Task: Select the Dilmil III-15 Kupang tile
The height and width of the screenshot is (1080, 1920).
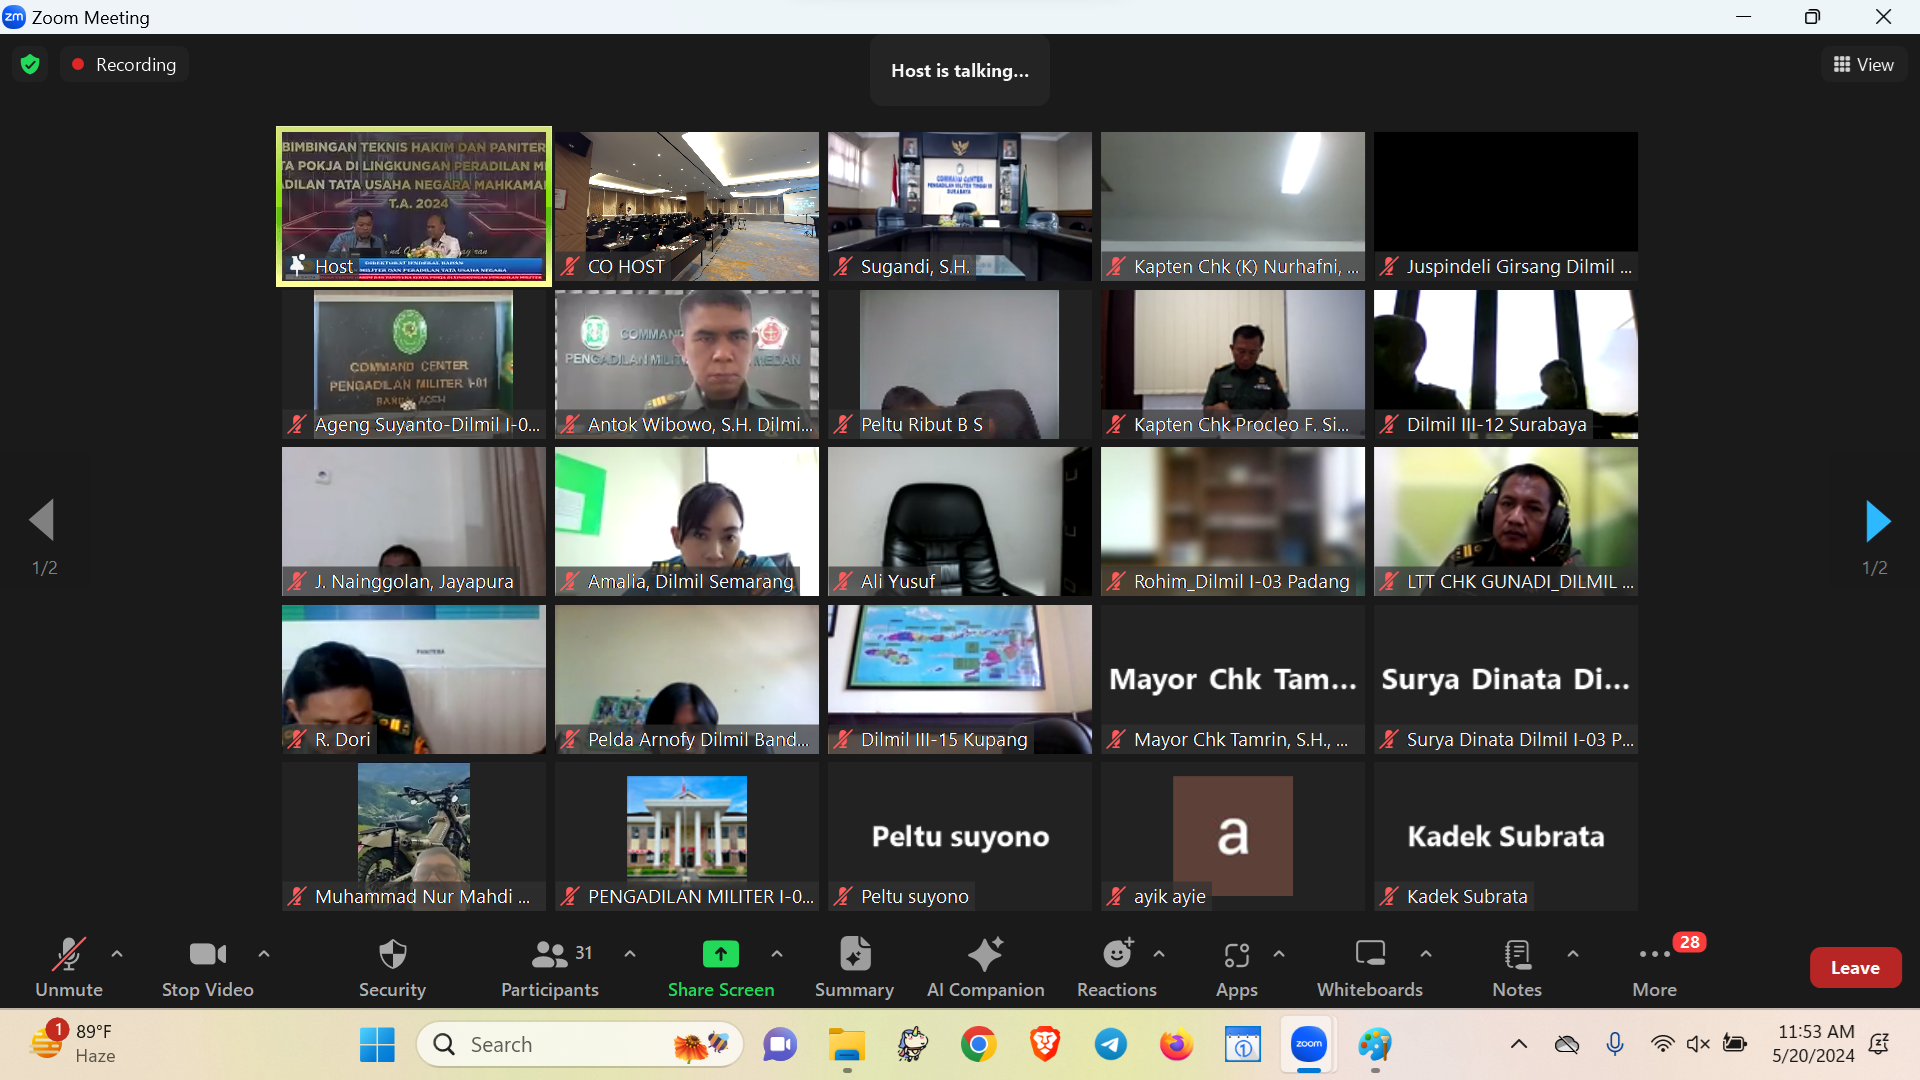Action: click(960, 679)
